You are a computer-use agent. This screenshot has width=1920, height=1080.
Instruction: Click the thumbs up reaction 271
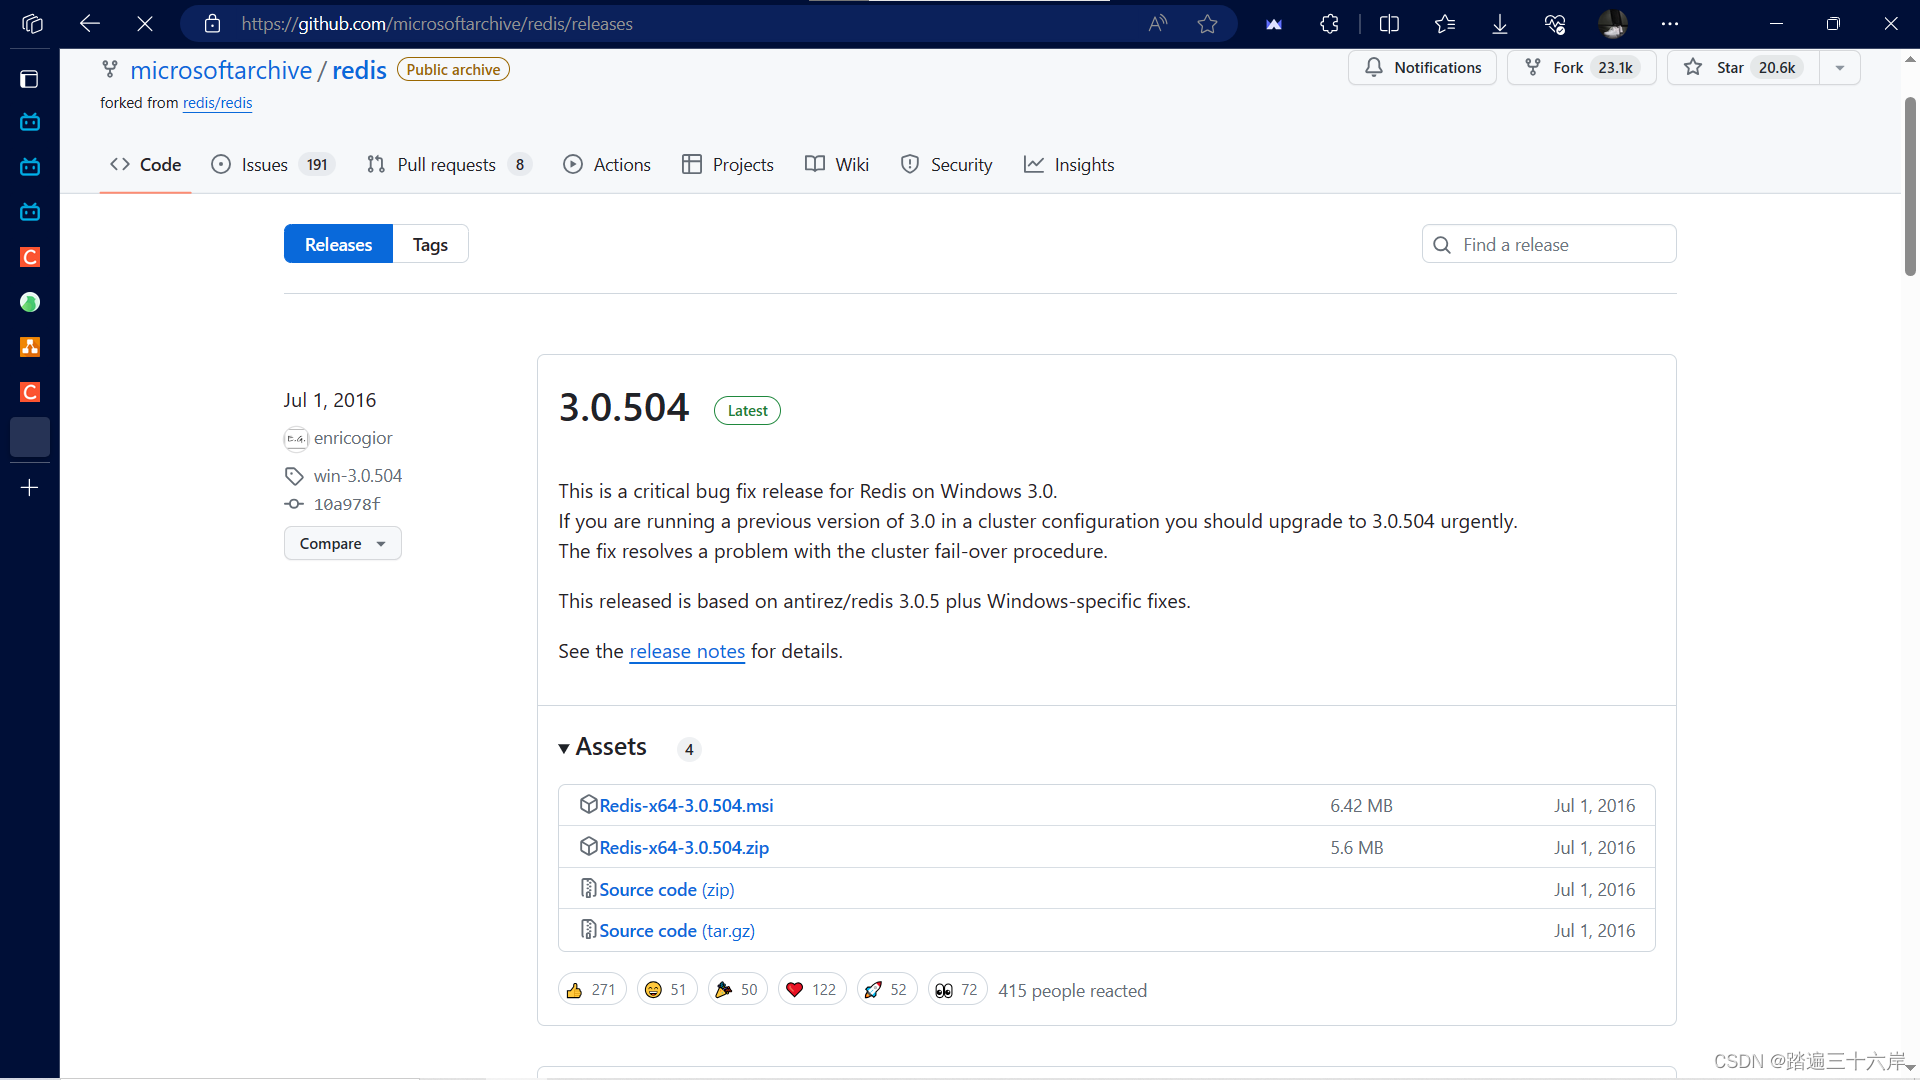click(x=592, y=990)
